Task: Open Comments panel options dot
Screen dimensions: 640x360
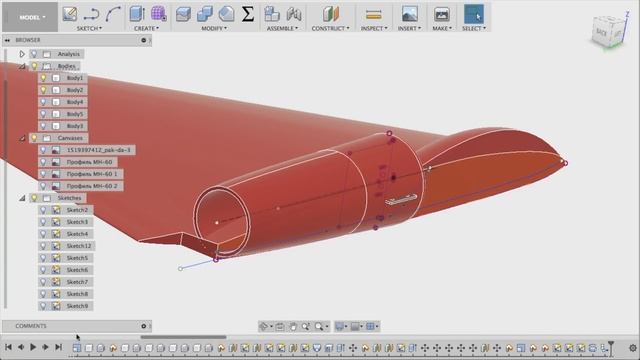Action: (x=144, y=326)
